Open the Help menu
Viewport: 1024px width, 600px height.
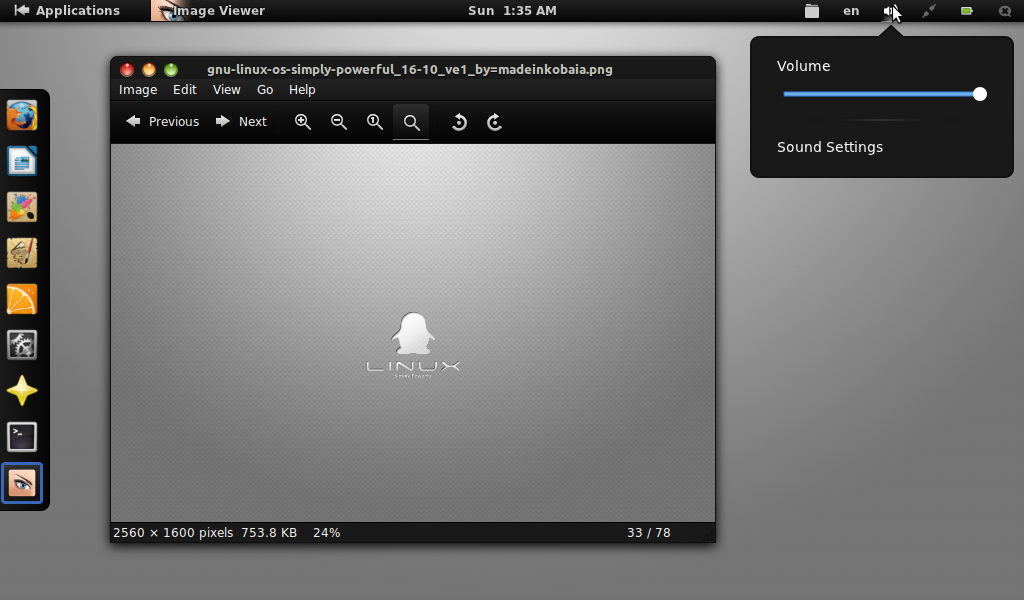tap(302, 89)
